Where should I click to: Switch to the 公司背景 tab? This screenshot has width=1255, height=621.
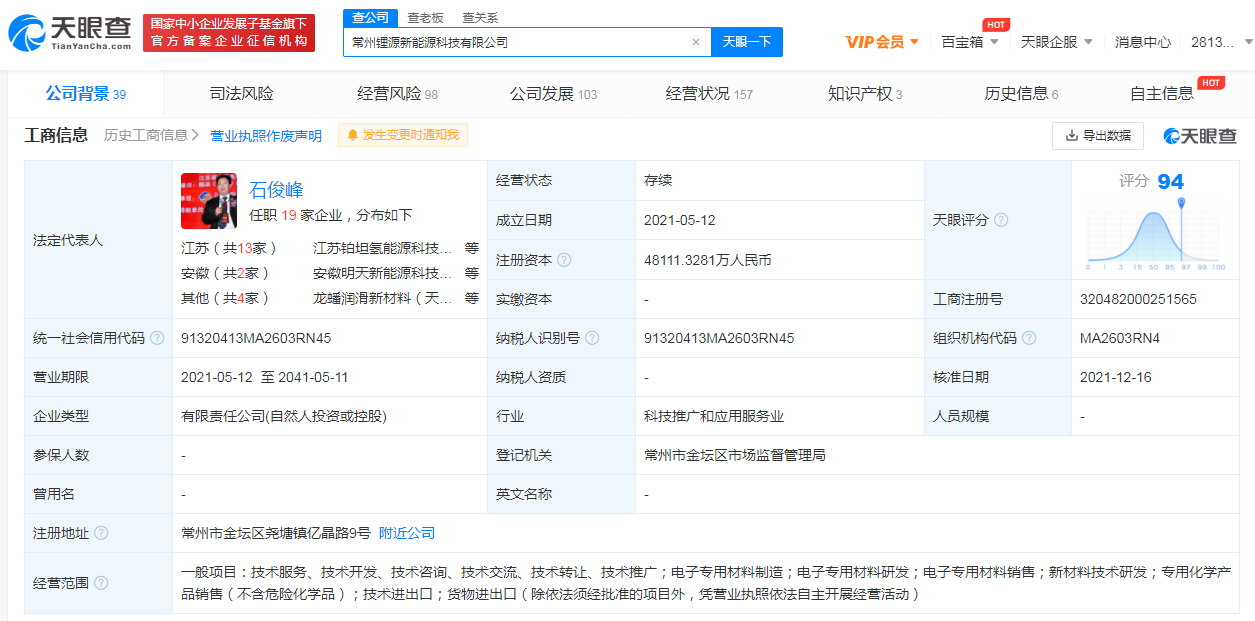click(85, 94)
